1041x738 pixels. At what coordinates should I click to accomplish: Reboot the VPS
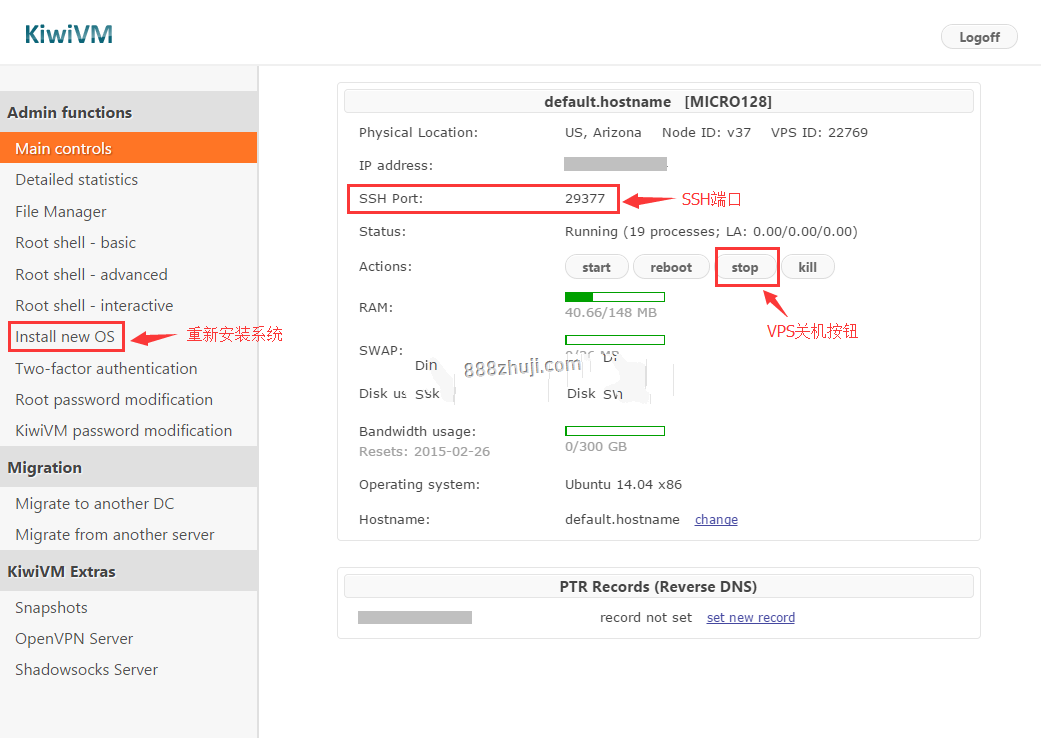(x=671, y=267)
